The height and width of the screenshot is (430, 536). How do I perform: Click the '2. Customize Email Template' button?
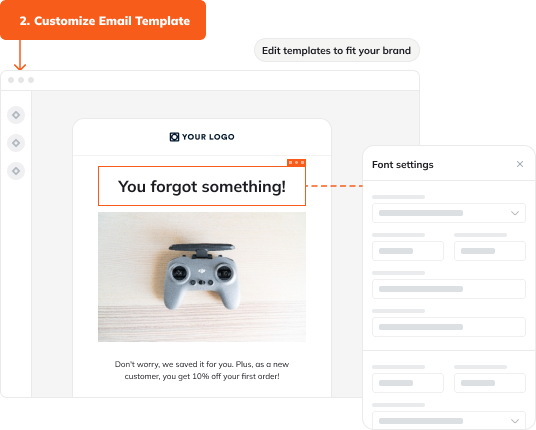tap(103, 20)
